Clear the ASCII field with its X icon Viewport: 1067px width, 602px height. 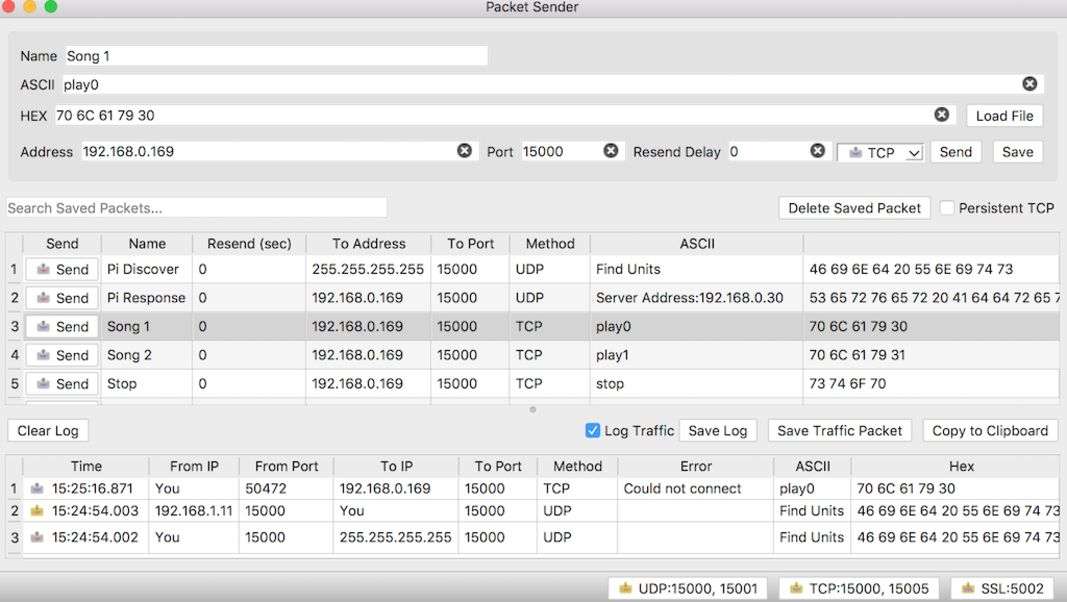tap(1029, 84)
